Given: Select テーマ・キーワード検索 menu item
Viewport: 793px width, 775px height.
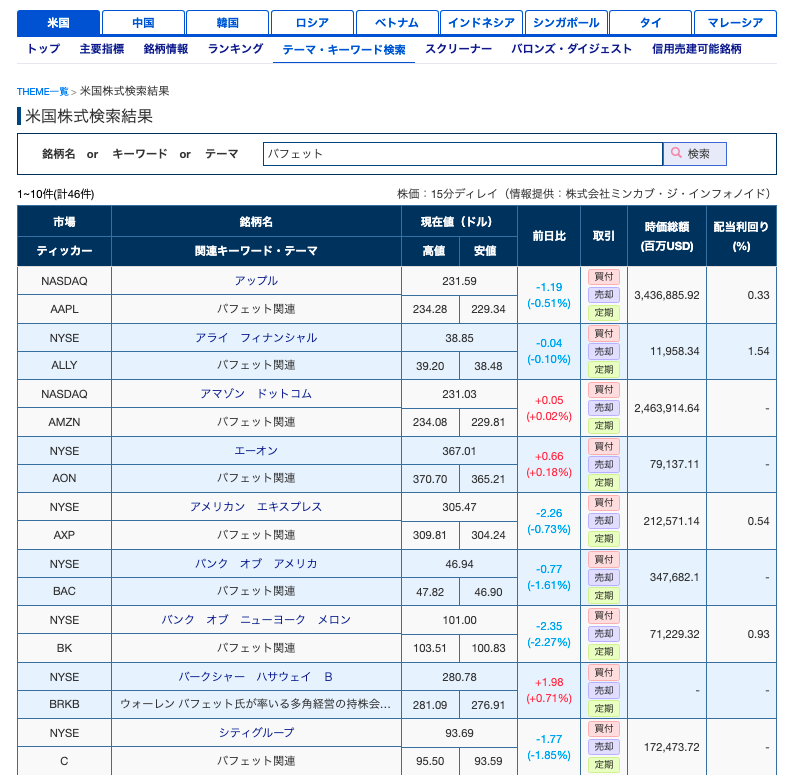Looking at the screenshot, I should pos(344,50).
